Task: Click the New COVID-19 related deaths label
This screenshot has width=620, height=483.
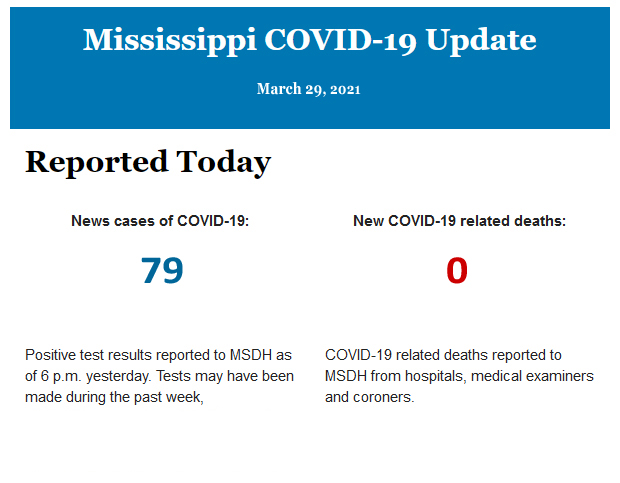Action: pos(459,221)
